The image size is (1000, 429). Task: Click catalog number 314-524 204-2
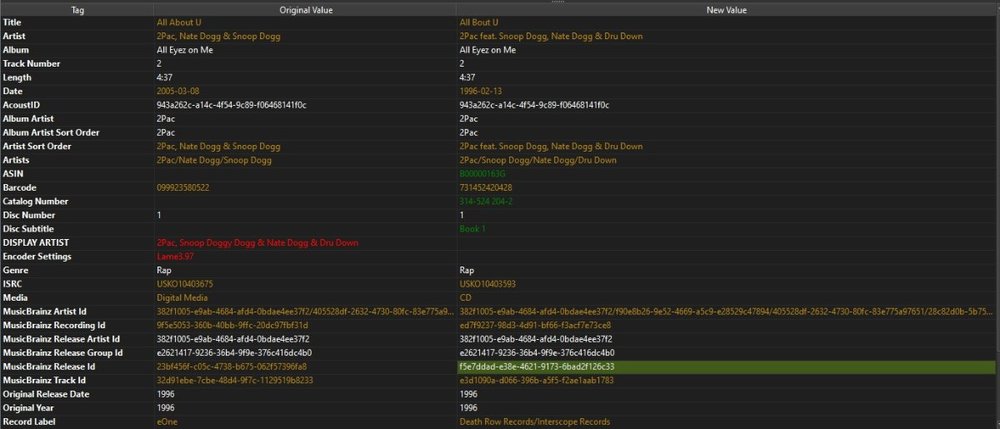(486, 201)
